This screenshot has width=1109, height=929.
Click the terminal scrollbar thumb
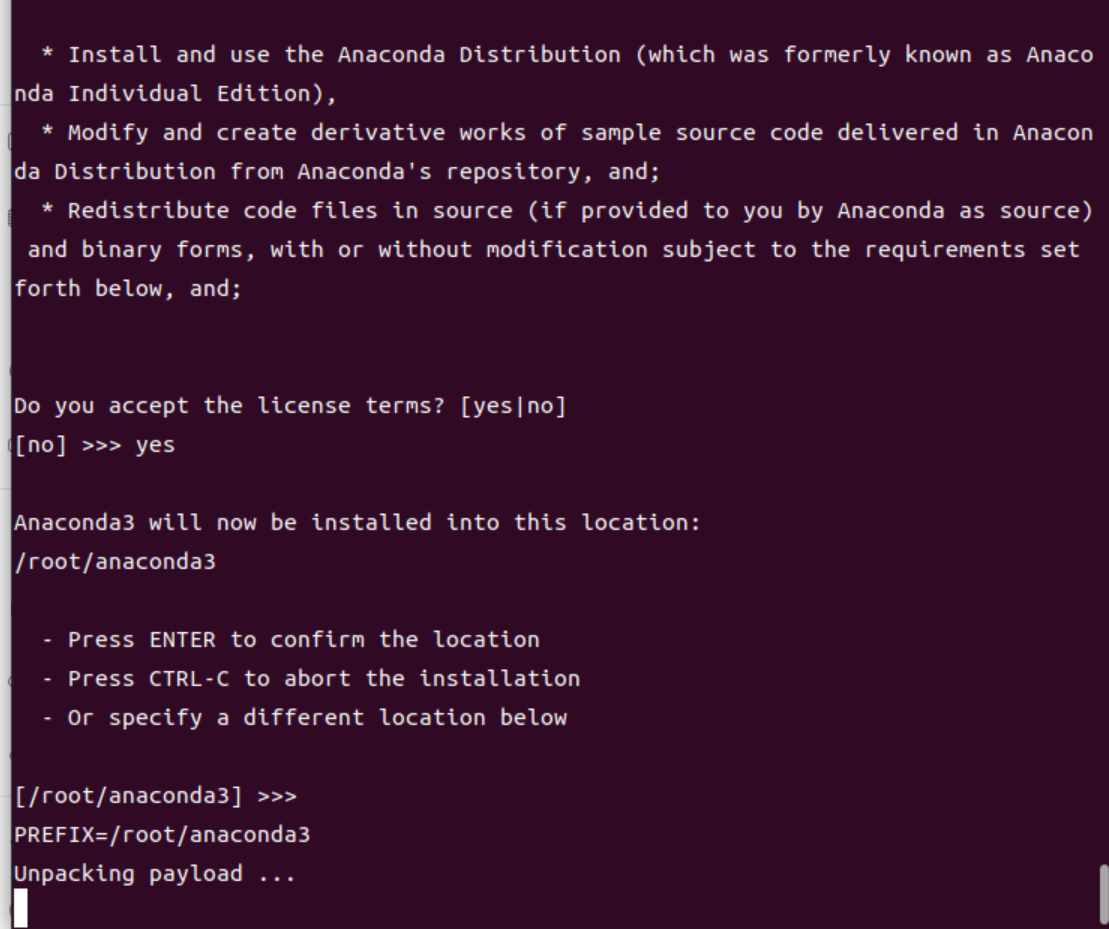pyautogui.click(x=1104, y=896)
